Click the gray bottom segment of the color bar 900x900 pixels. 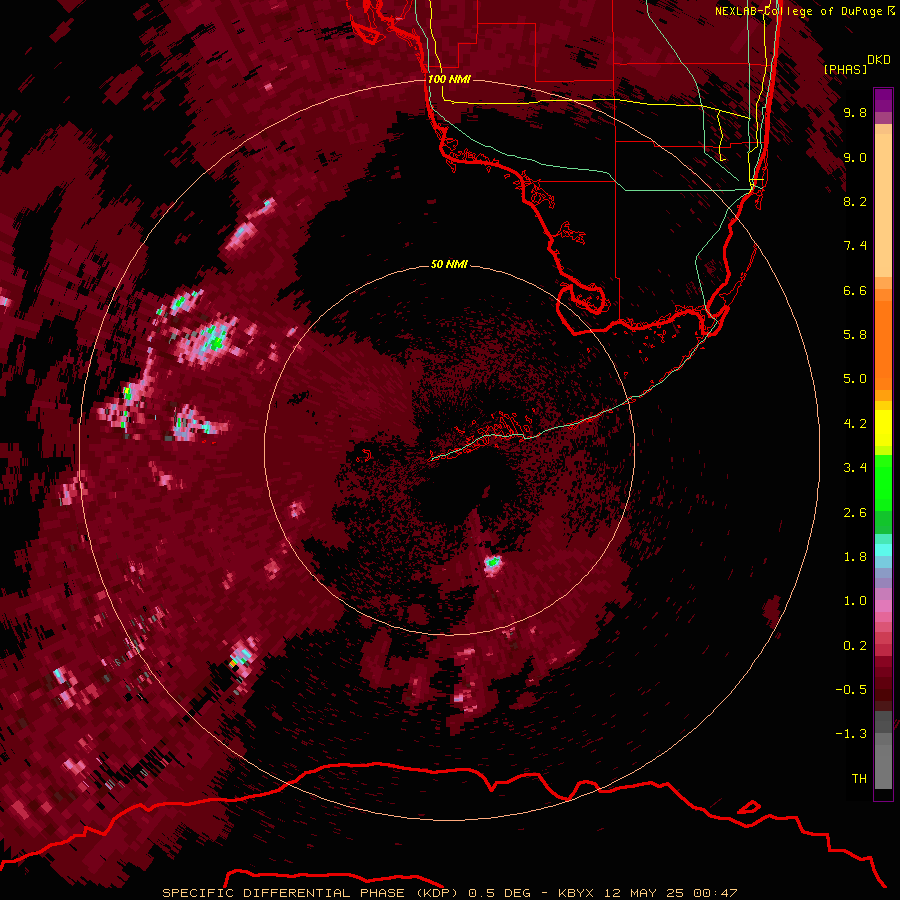(883, 752)
